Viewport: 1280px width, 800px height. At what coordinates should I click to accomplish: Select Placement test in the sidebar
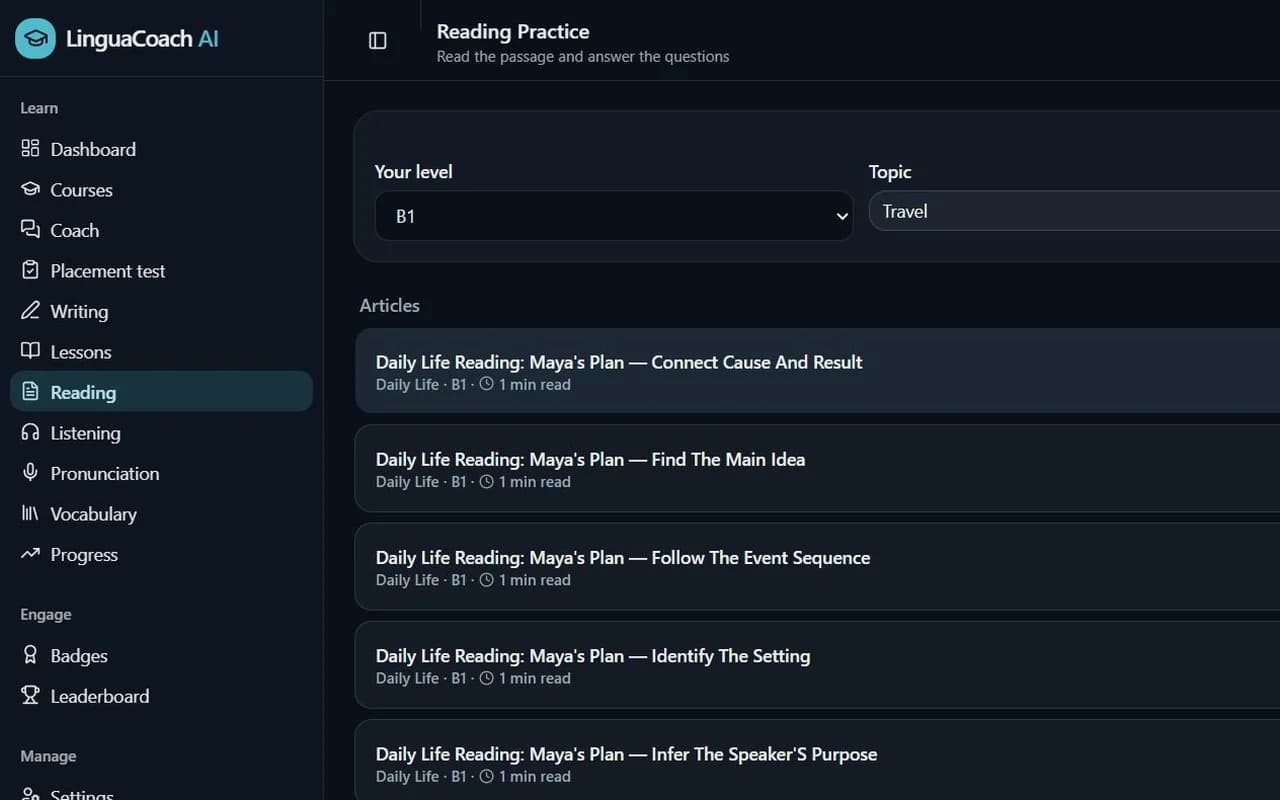point(161,271)
